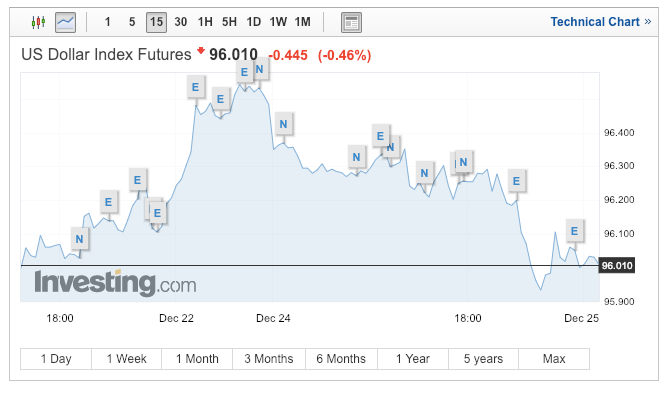Select the Max range button
The image size is (669, 394).
coord(554,359)
